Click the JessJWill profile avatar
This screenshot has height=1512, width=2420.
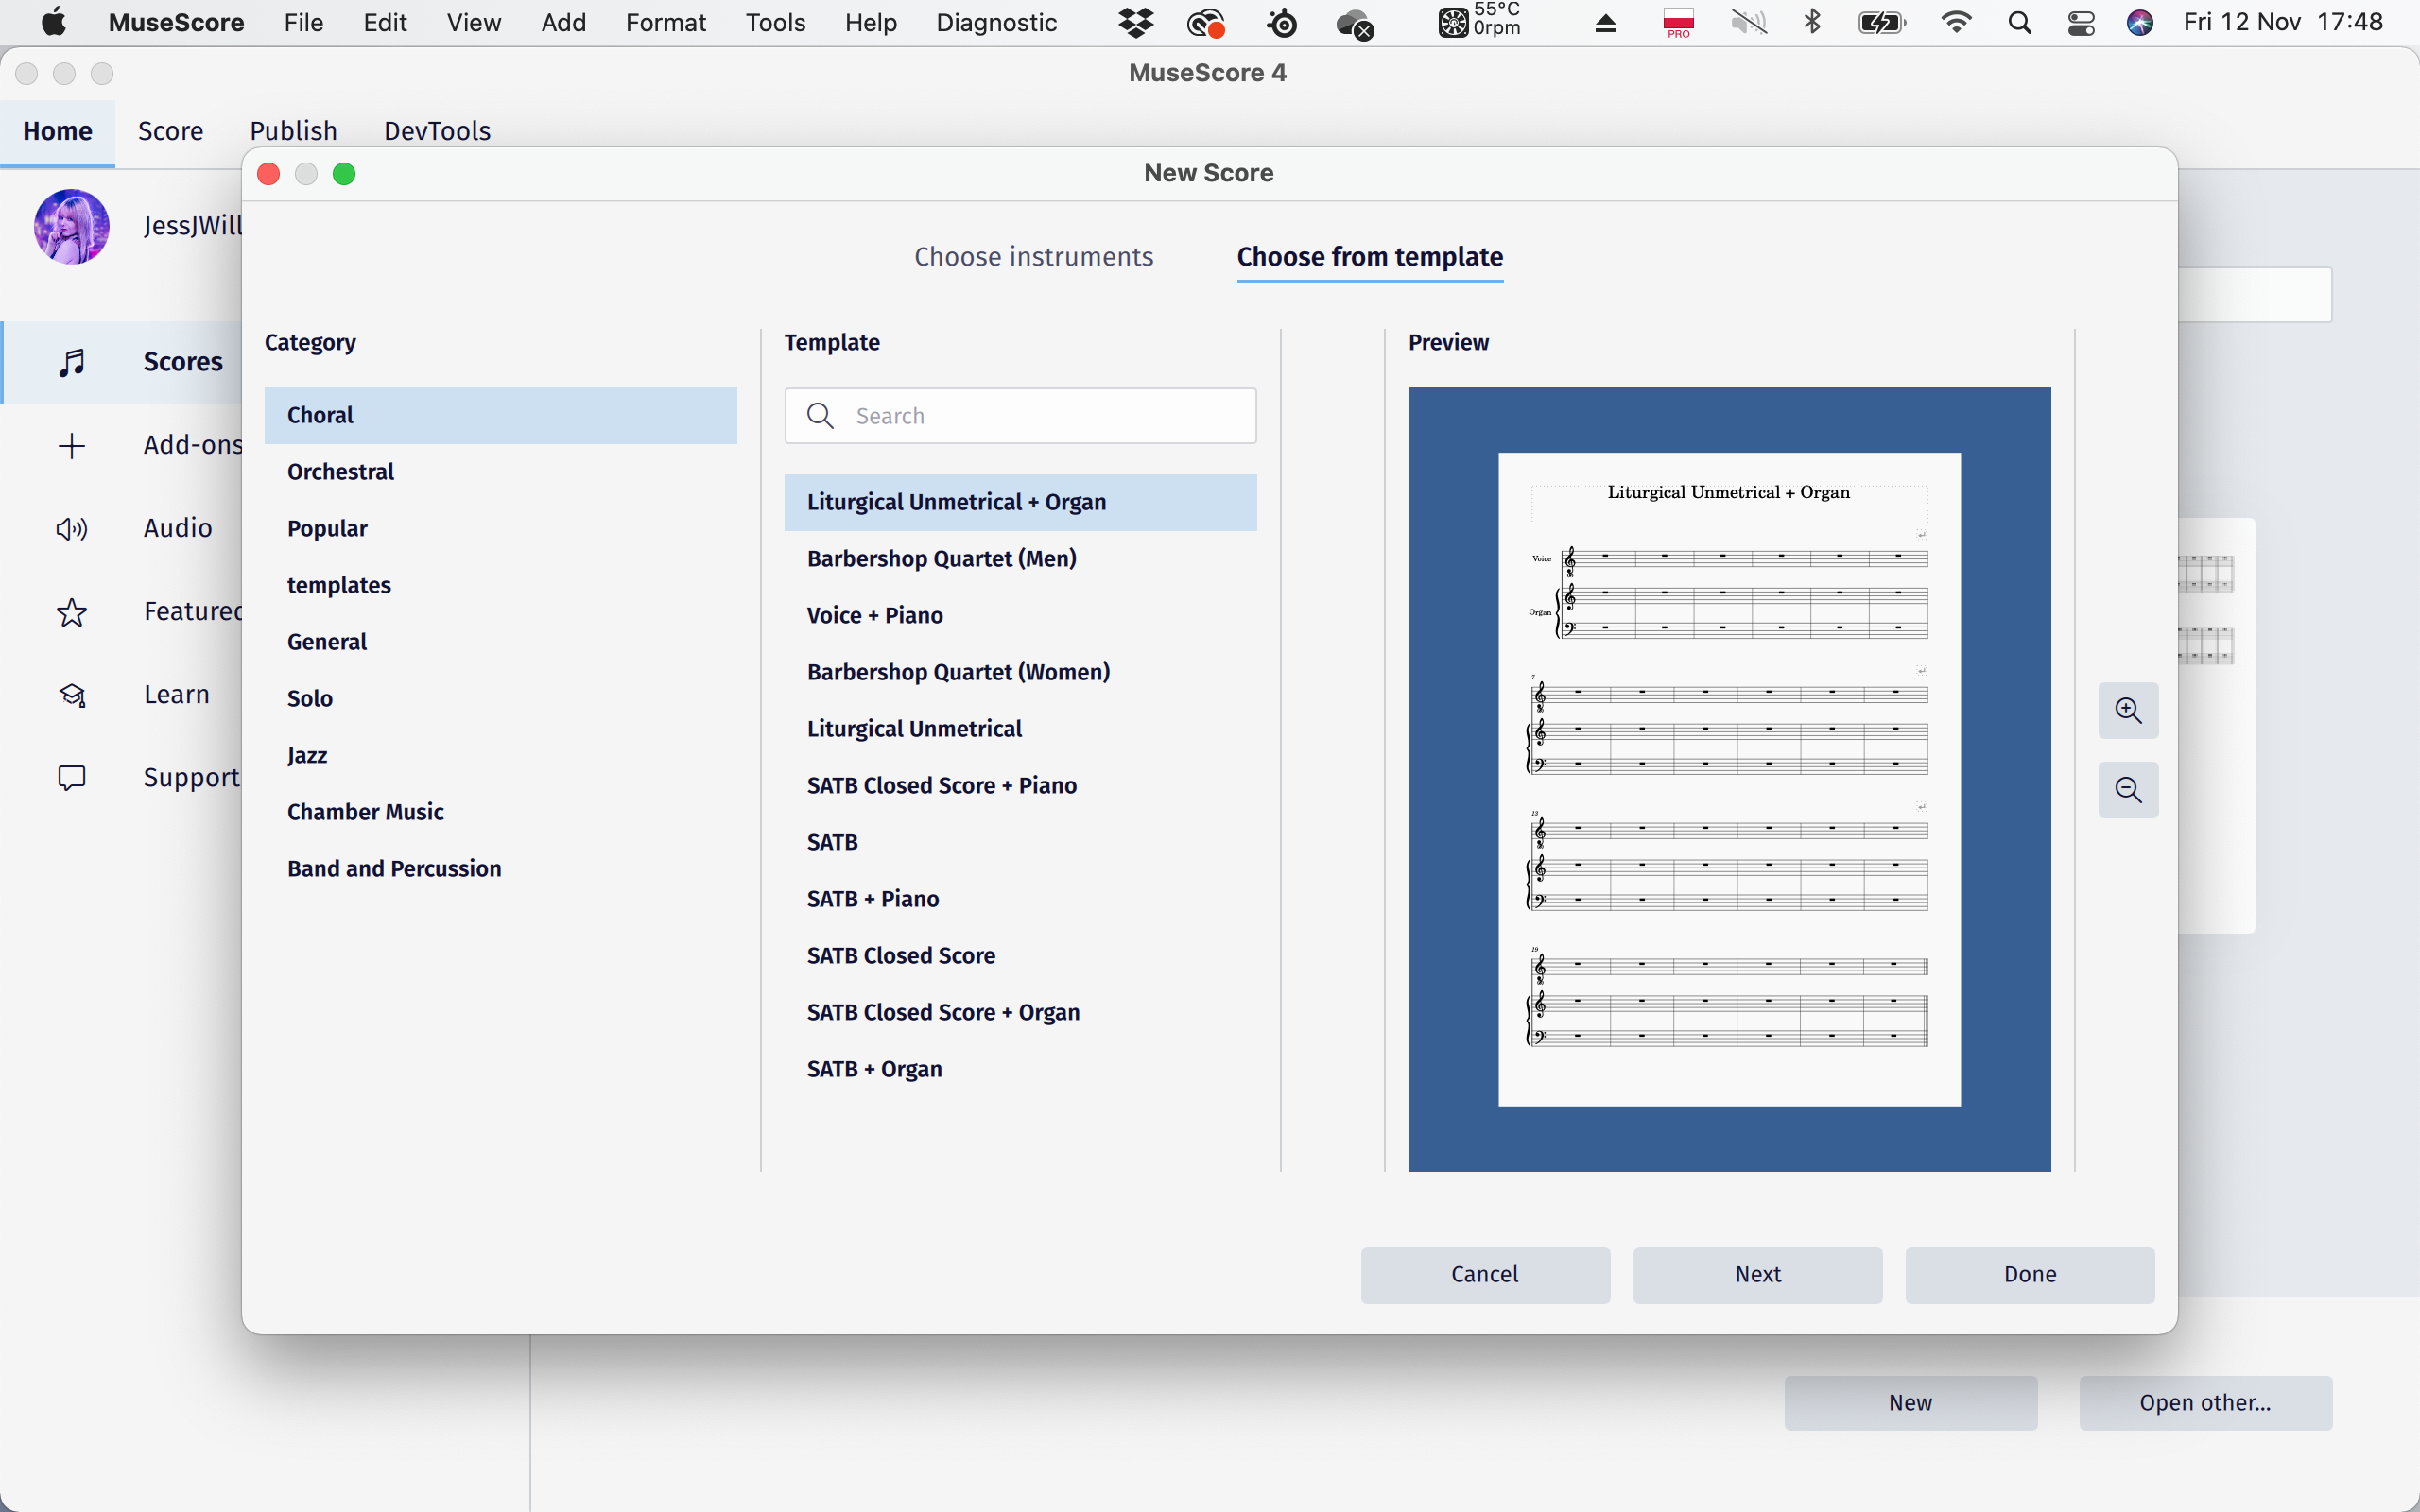71,226
